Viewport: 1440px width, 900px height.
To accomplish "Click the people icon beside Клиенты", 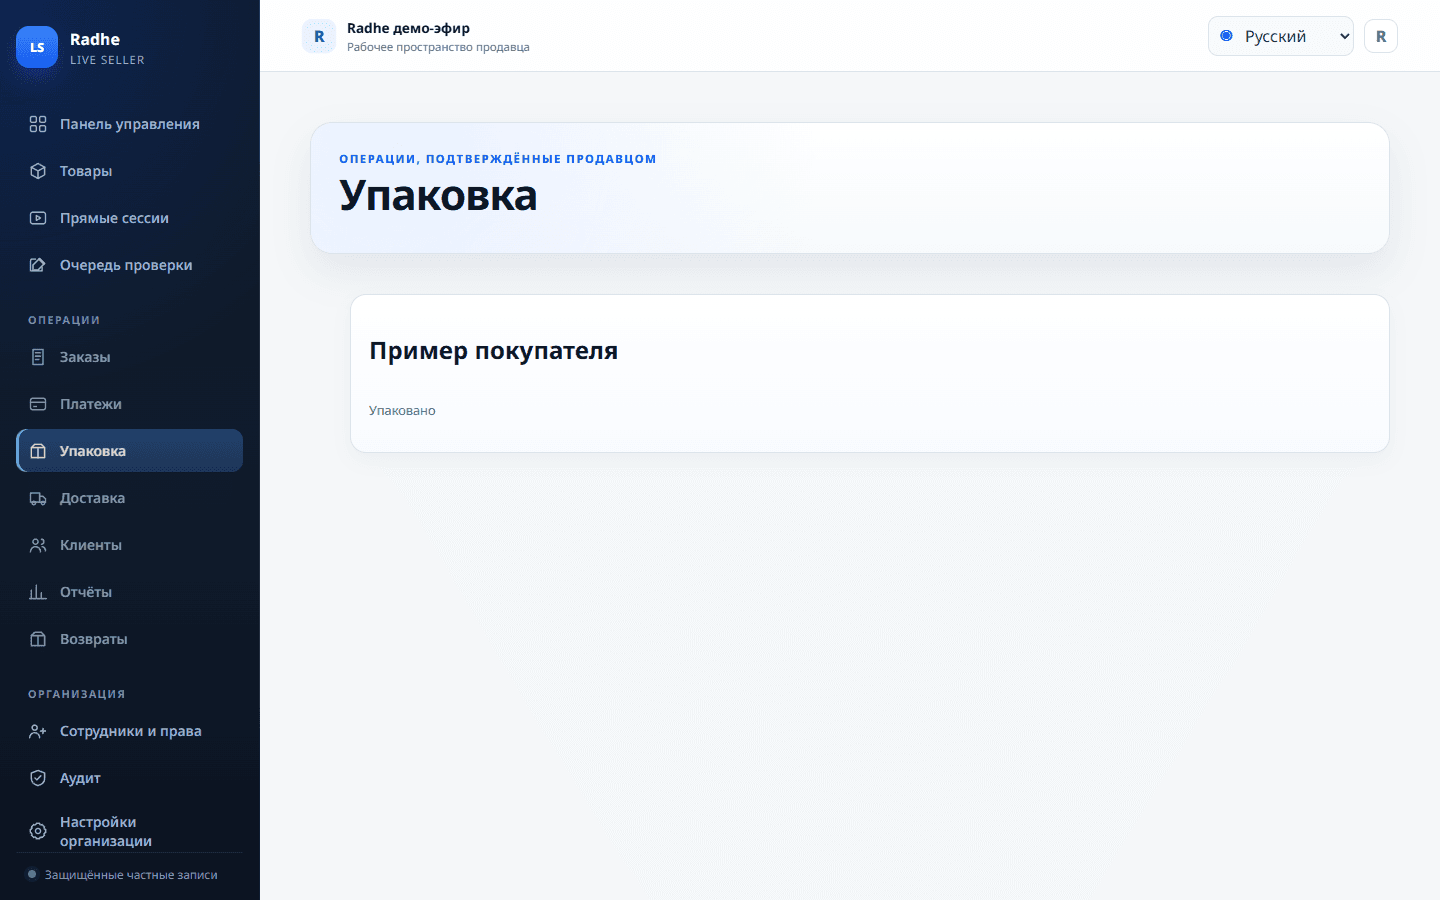I will coord(38,545).
